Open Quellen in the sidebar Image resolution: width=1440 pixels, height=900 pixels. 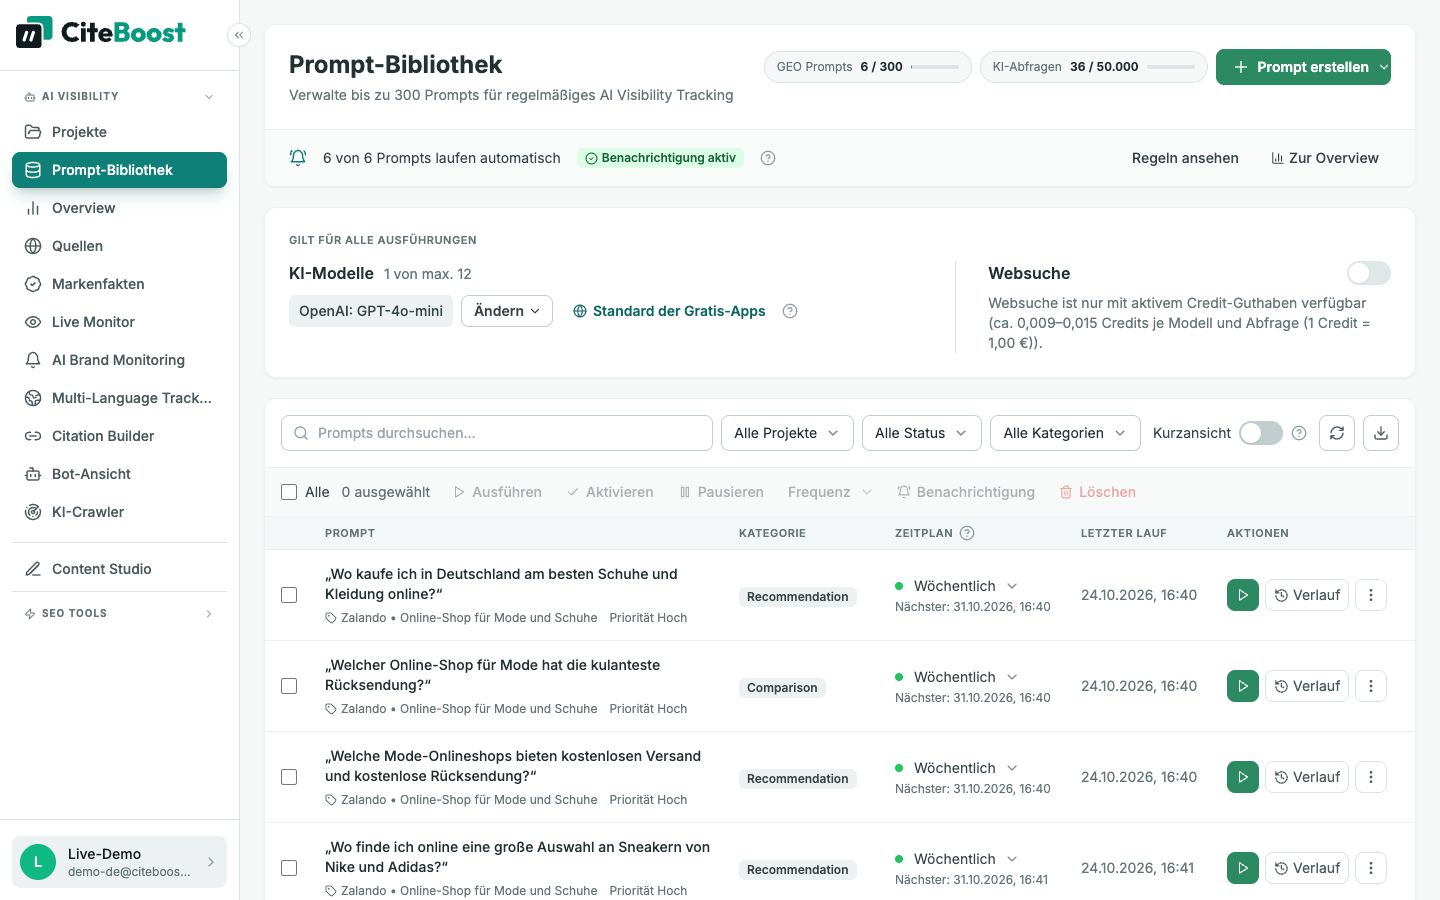tap(119, 246)
